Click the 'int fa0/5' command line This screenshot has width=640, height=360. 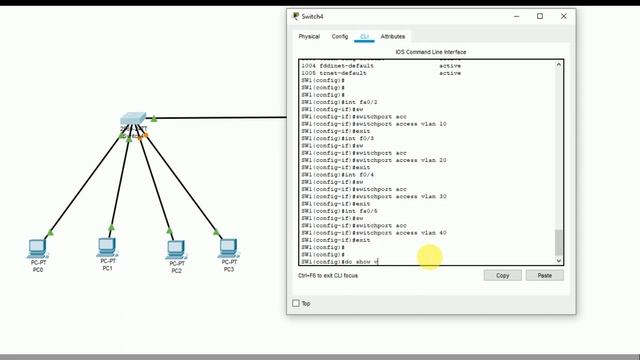click(339, 211)
